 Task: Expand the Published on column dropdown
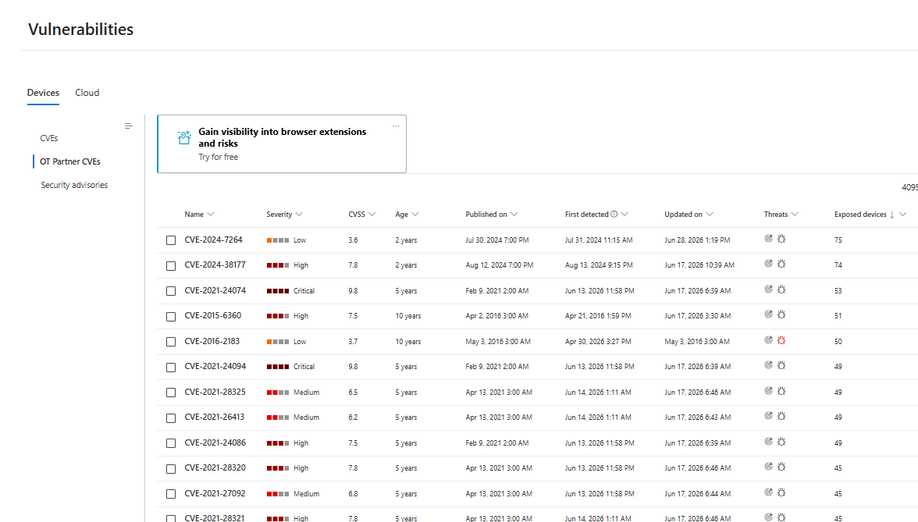point(514,214)
